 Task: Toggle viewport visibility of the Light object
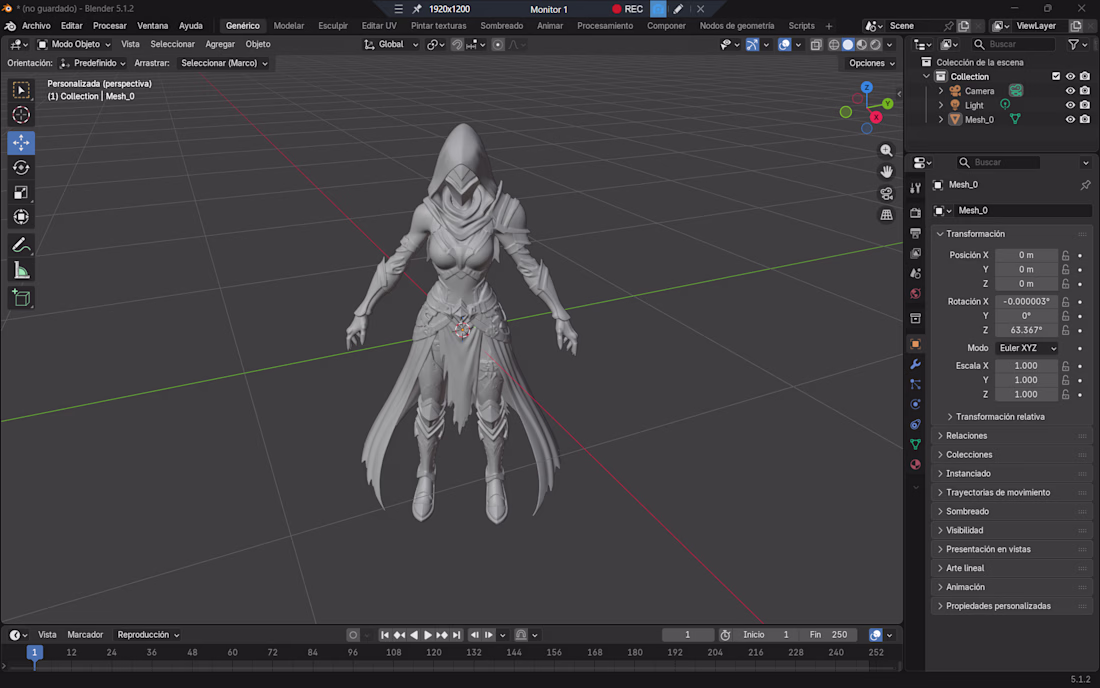(x=1070, y=105)
